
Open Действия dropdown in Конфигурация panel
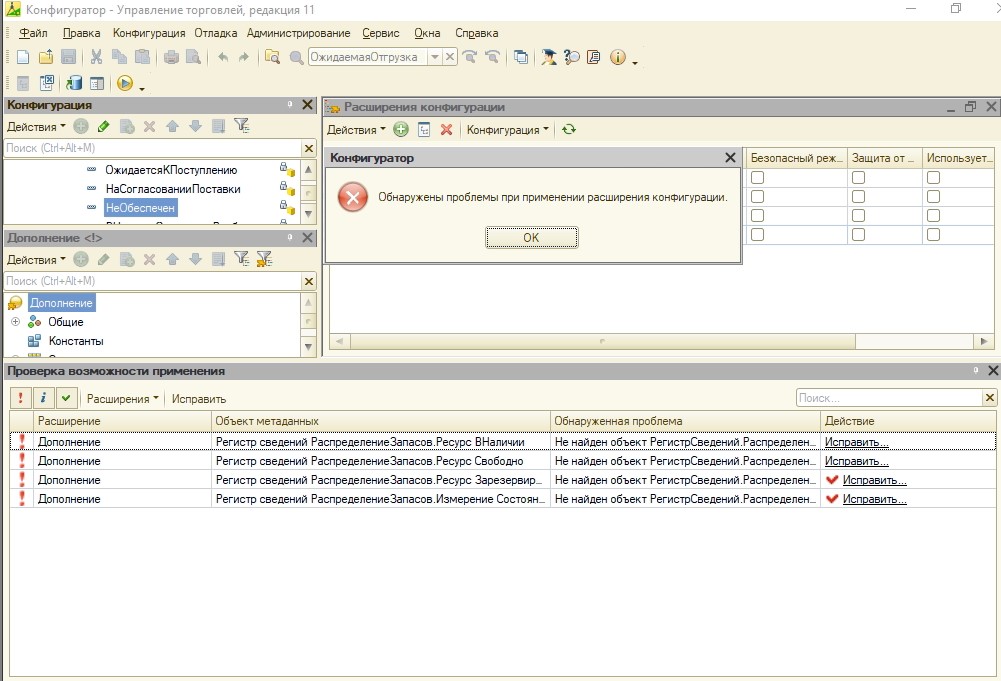[36, 126]
